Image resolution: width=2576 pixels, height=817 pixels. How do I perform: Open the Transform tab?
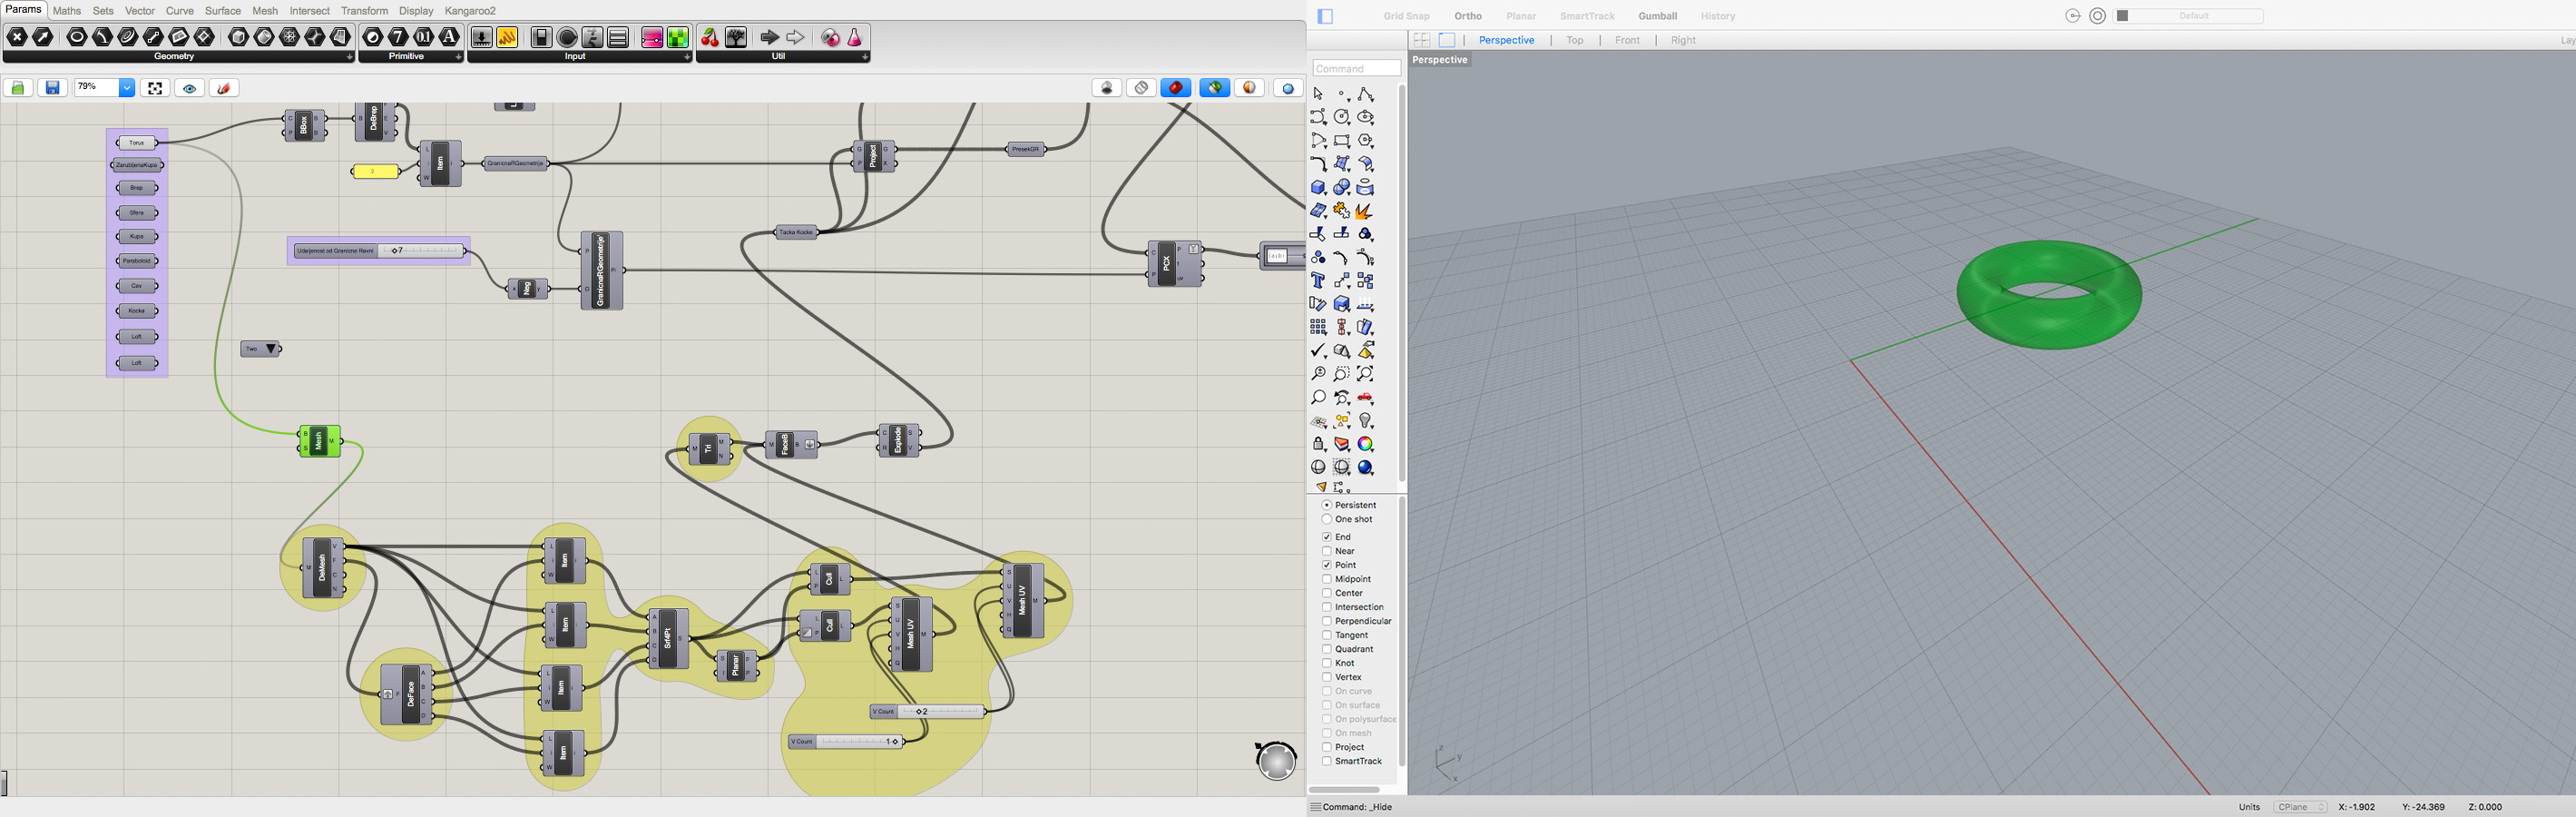[x=364, y=11]
